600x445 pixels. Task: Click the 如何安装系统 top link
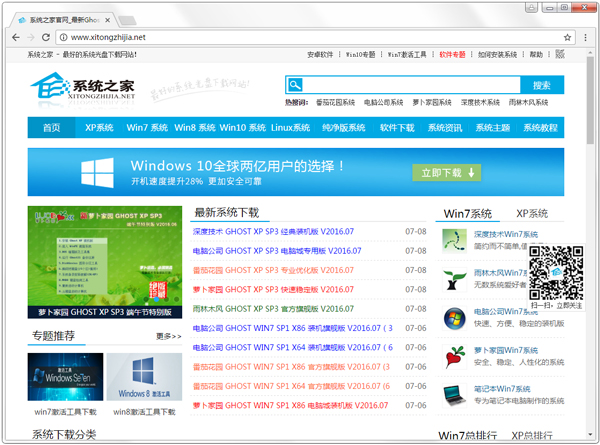[x=497, y=54]
